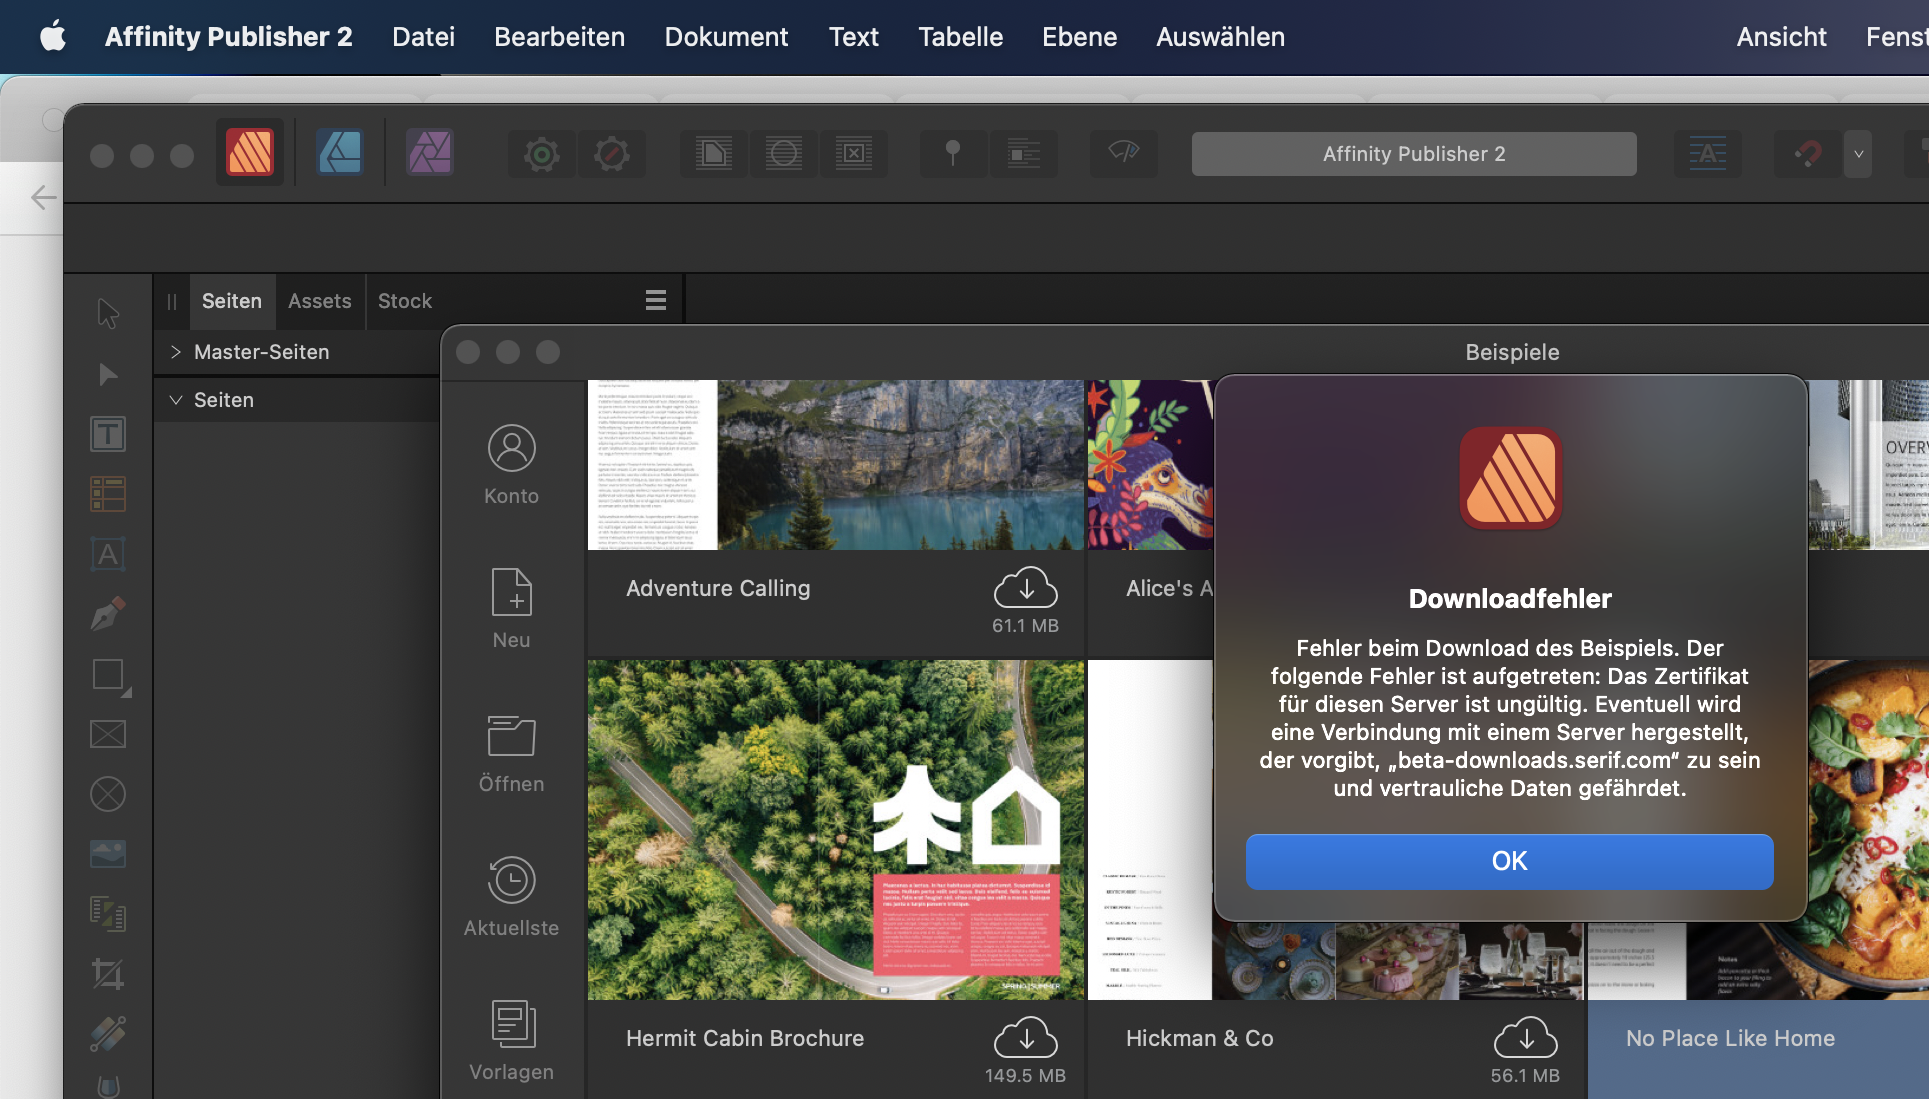This screenshot has height=1099, width=1929.
Task: Select the Picture Frame Rectangle tool
Action: [108, 734]
